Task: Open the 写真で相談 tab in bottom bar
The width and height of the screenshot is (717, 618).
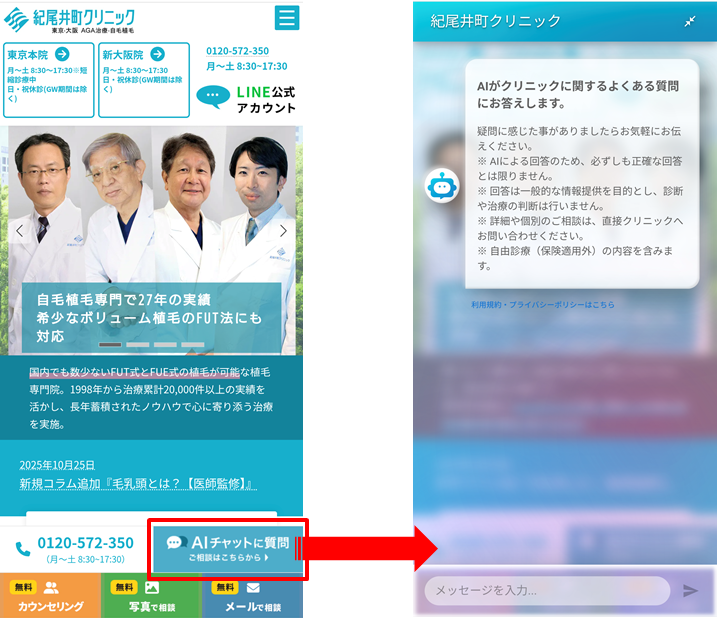Action: tap(151, 597)
